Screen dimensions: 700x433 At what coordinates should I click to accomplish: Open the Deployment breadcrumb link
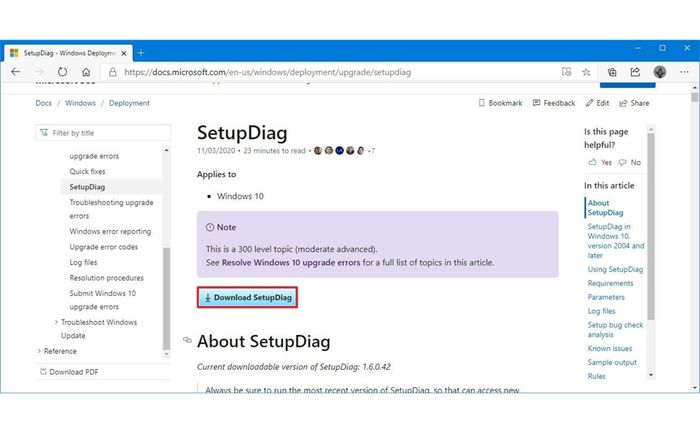tap(129, 103)
